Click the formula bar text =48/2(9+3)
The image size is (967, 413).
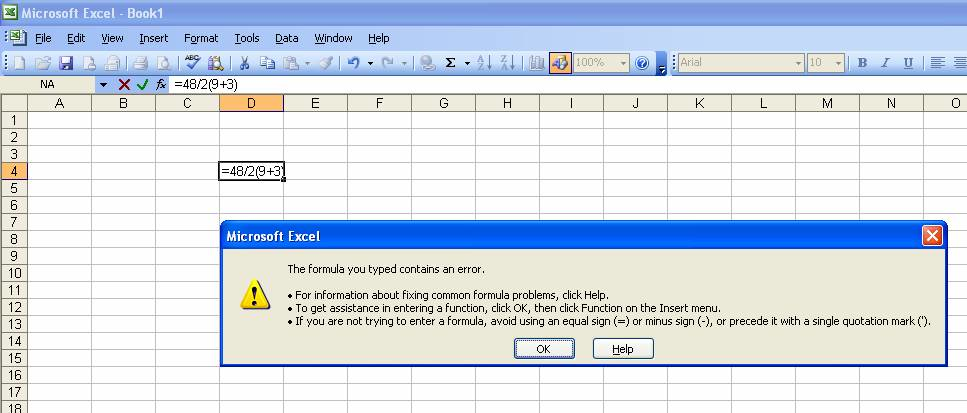coord(206,84)
